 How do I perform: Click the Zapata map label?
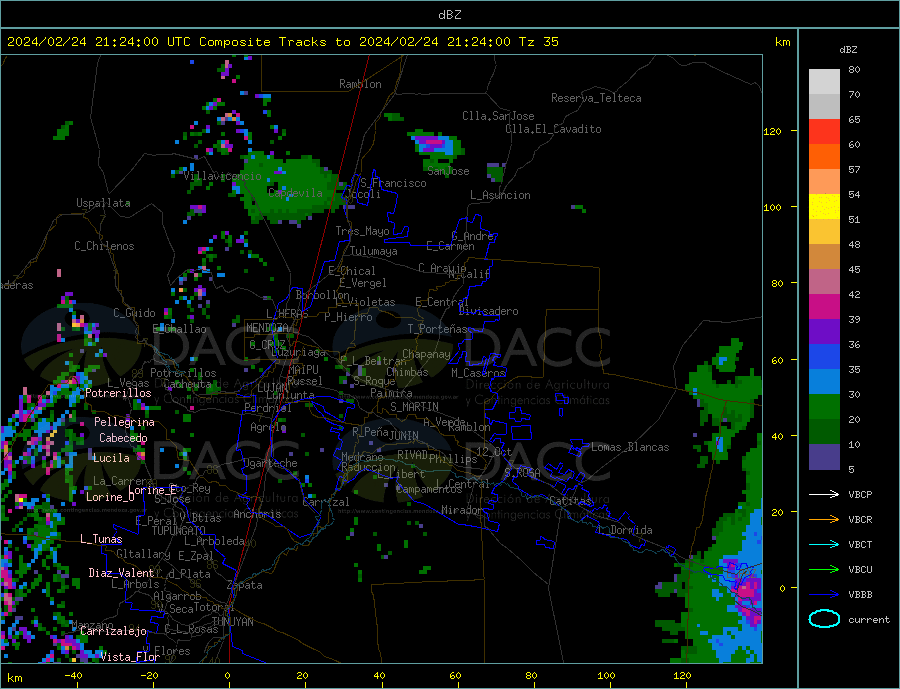pyautogui.click(x=245, y=585)
